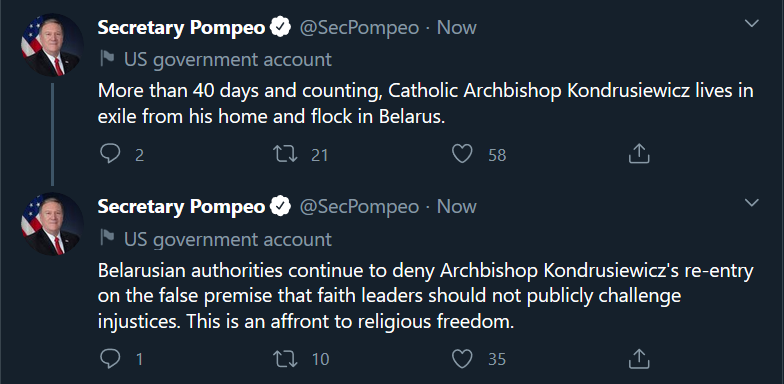Select the verified badge beside name in second tweet
Screen dimensions: 784x384
[x=280, y=206]
